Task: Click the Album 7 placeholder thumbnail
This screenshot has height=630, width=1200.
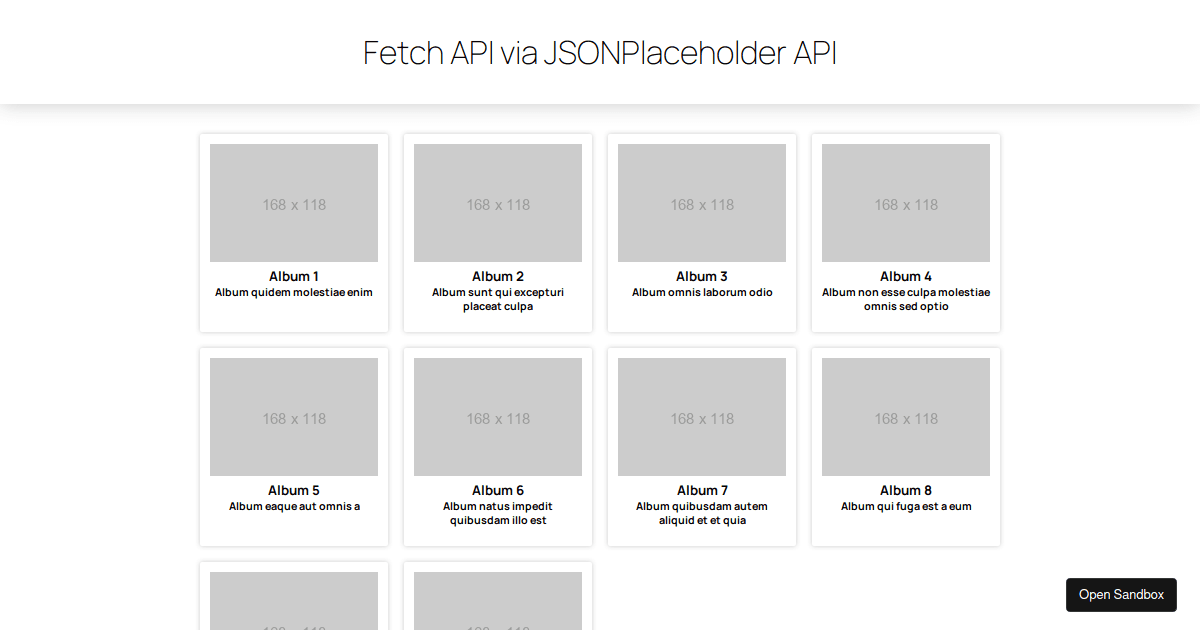Action: [x=701, y=416]
